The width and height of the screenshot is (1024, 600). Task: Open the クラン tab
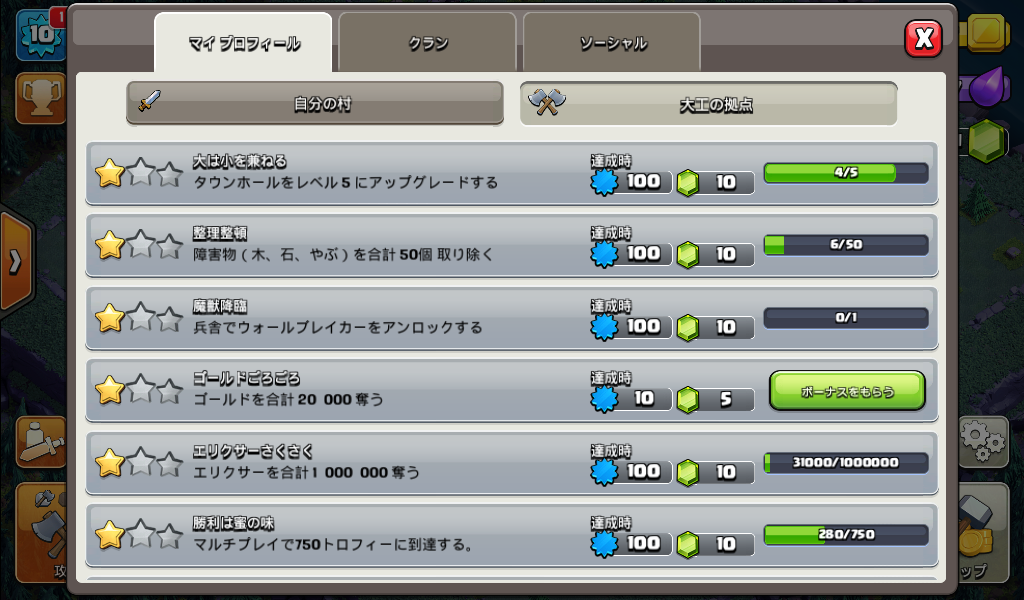428,42
